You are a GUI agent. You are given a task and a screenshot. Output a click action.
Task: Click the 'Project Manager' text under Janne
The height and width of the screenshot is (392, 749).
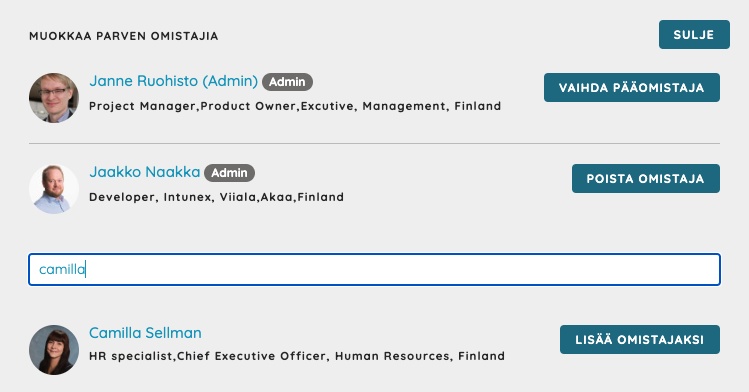tap(143, 106)
